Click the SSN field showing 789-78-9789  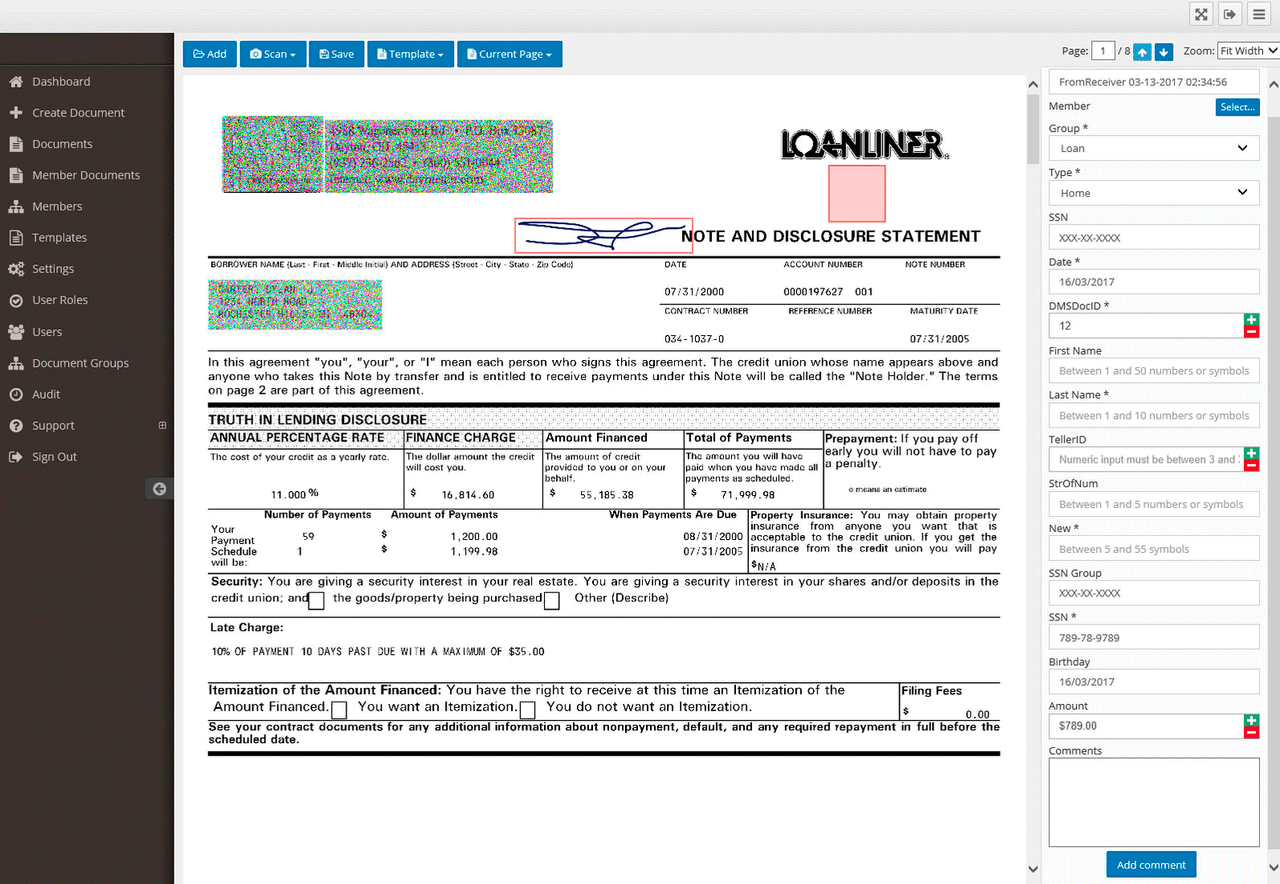click(x=1154, y=637)
